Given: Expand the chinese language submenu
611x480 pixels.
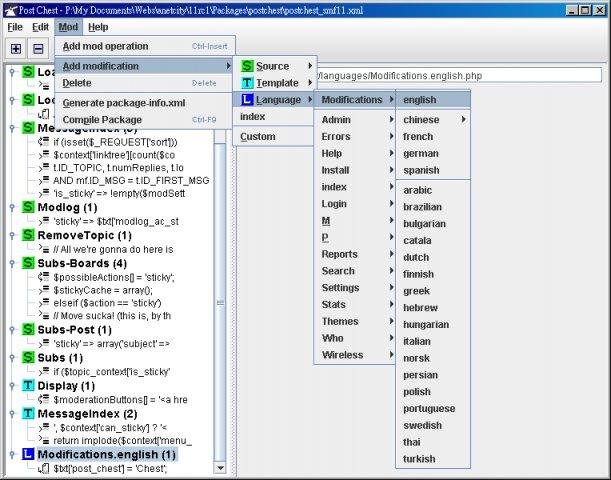Looking at the screenshot, I should [433, 120].
